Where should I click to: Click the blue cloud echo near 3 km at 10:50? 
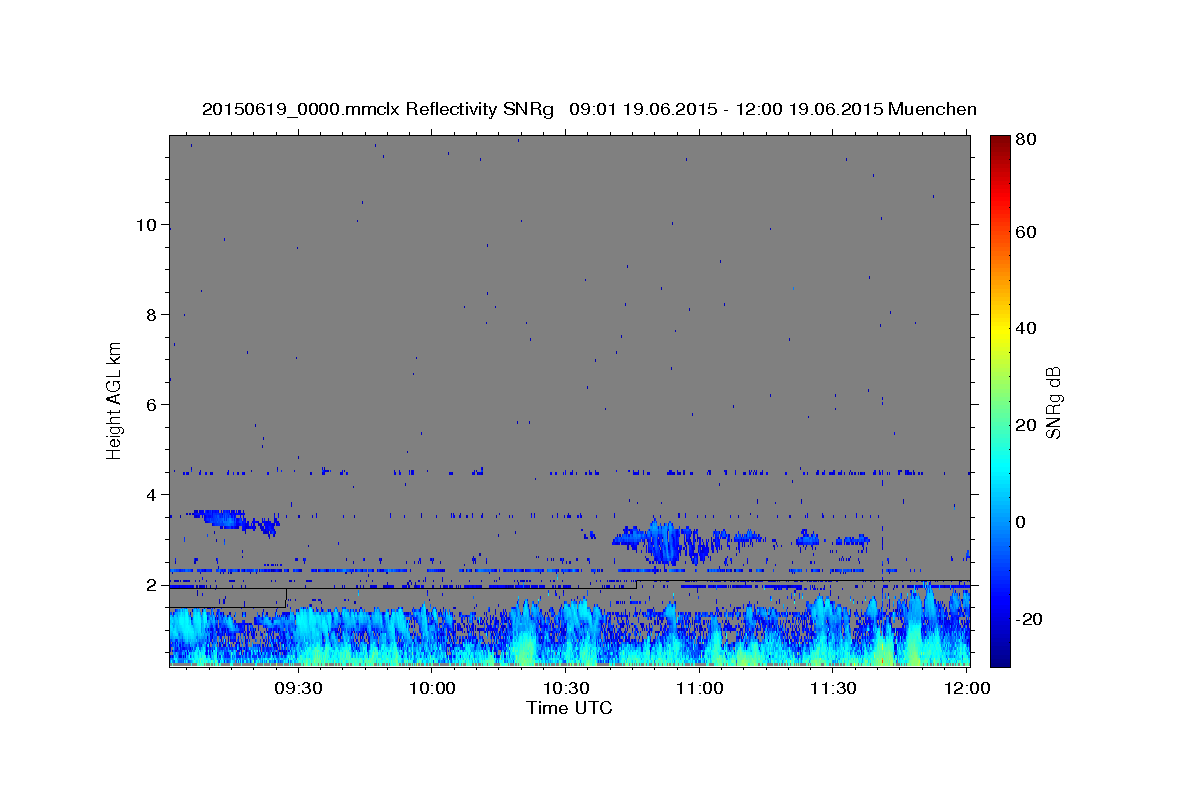(664, 541)
